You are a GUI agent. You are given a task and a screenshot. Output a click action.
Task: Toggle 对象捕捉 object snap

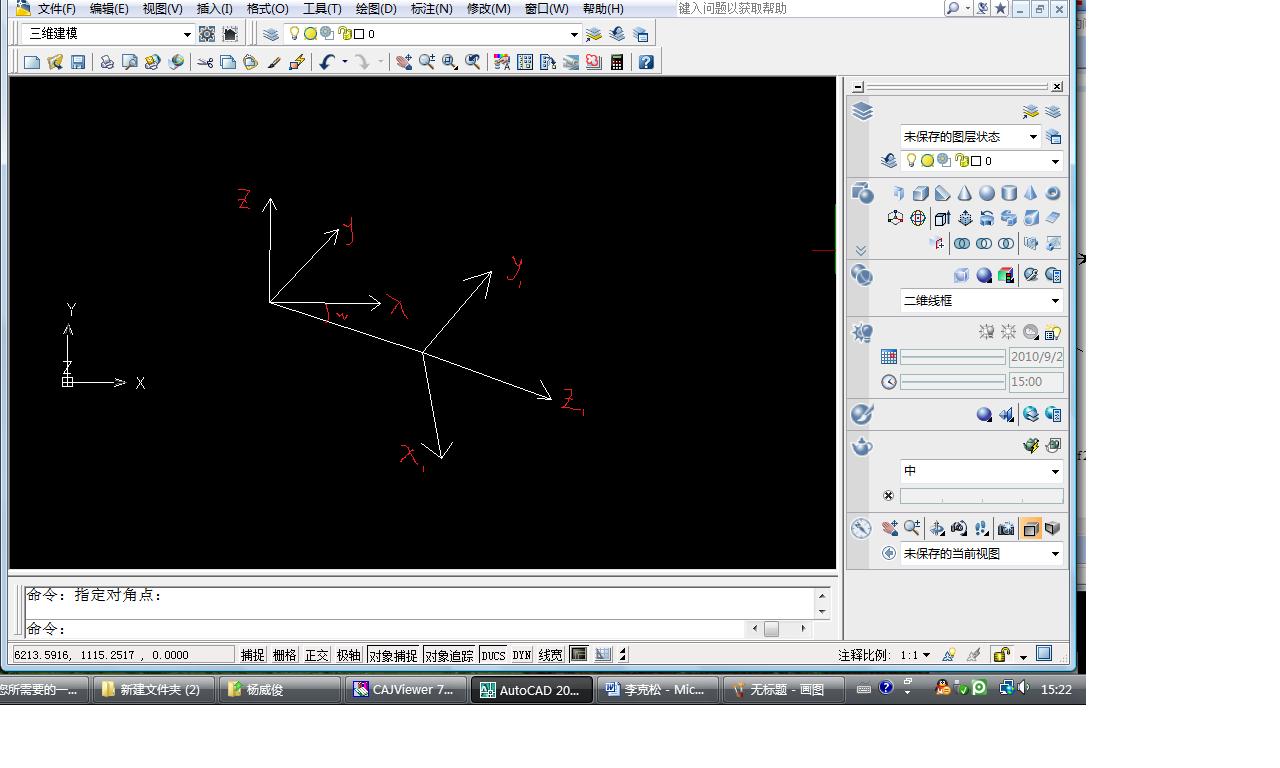pos(393,655)
